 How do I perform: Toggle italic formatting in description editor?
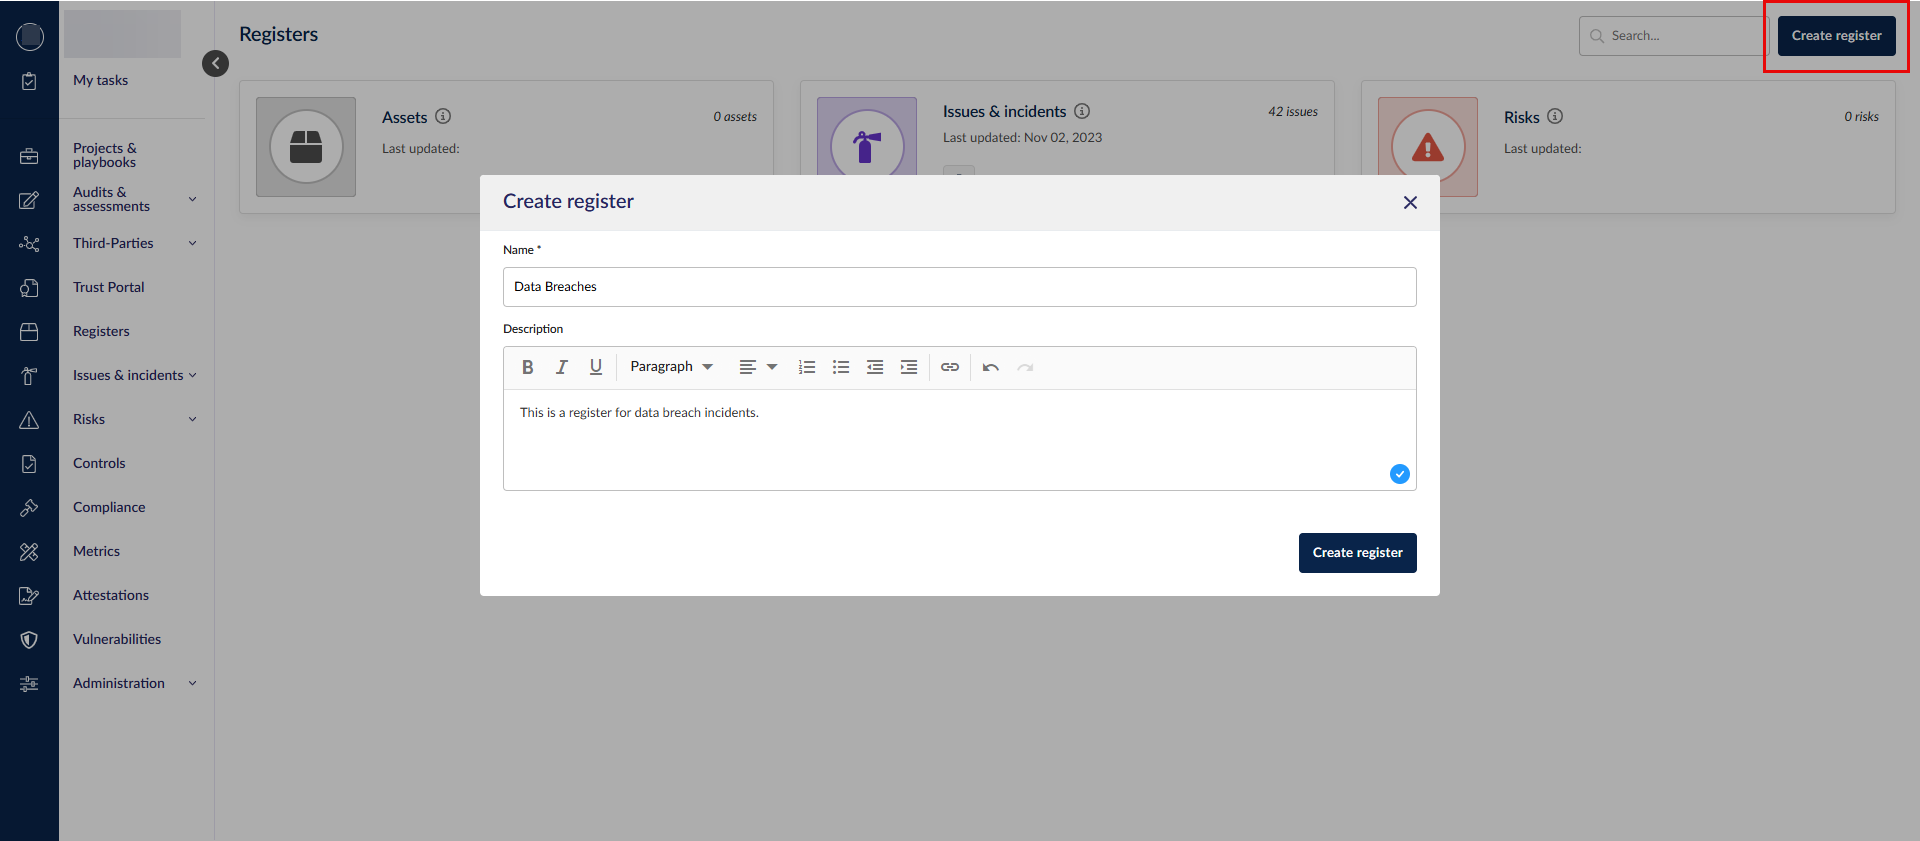coord(562,367)
